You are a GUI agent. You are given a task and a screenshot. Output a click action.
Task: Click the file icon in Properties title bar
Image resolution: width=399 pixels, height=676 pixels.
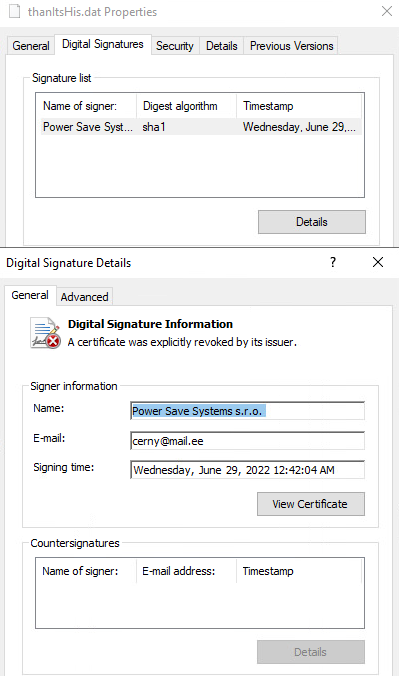click(x=15, y=11)
